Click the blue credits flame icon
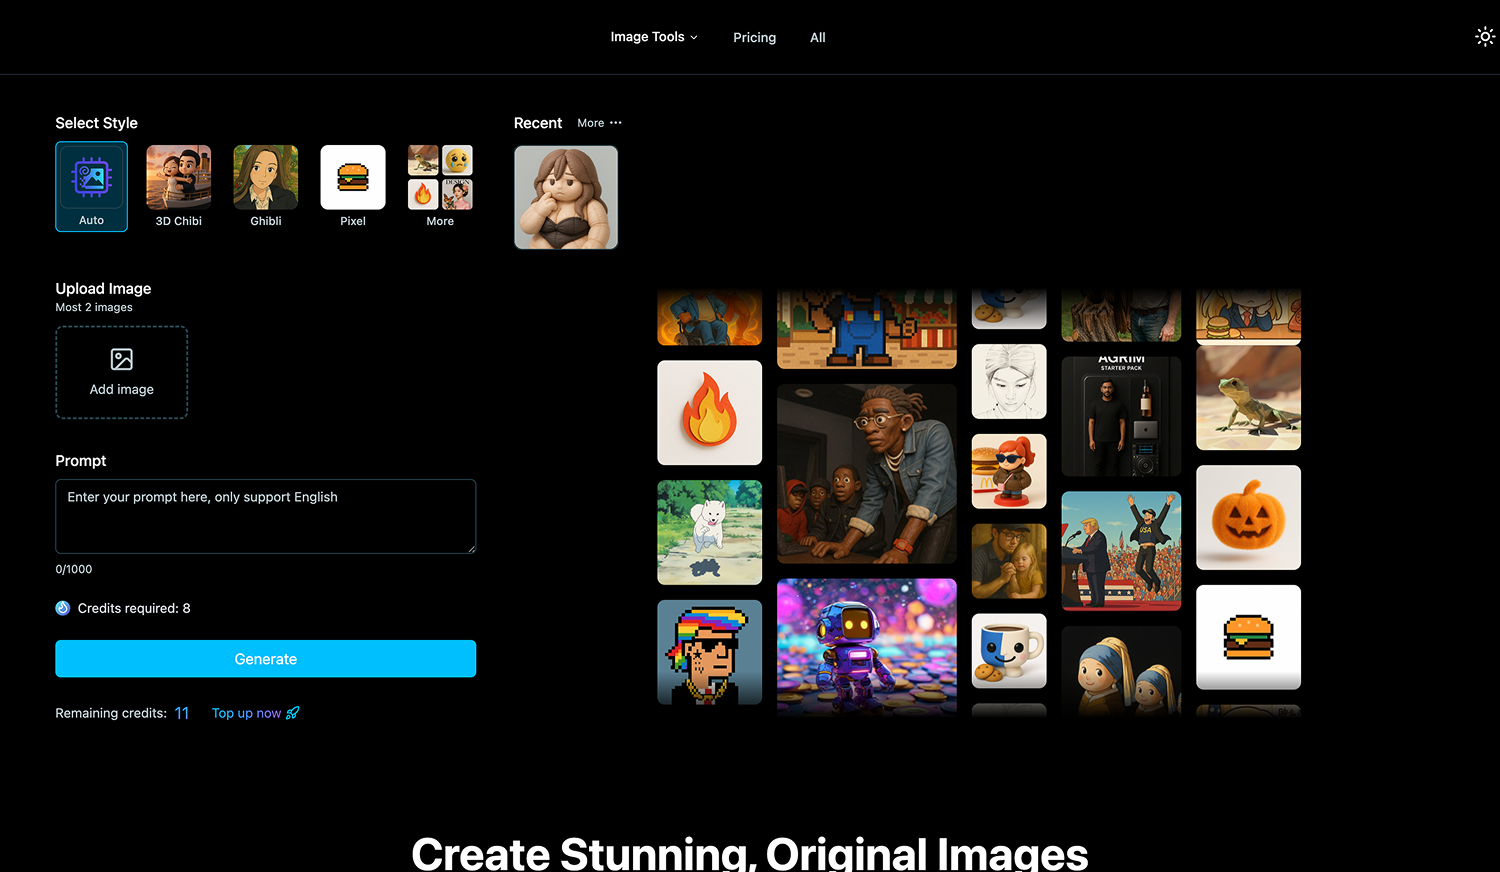 pyautogui.click(x=62, y=607)
